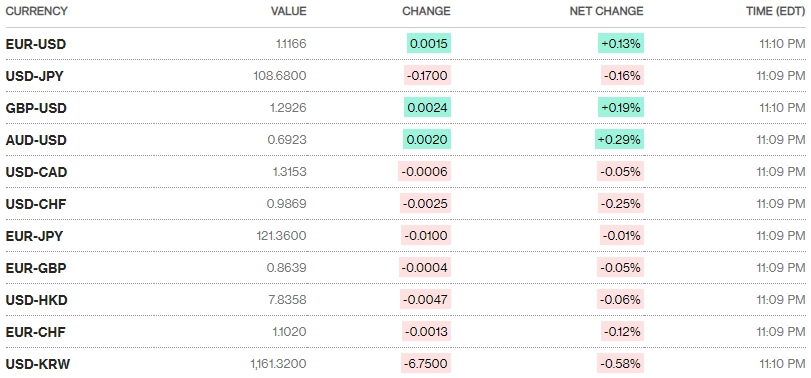Select the EUR-GBP value 0.8639
811x378 pixels.
coord(287,268)
